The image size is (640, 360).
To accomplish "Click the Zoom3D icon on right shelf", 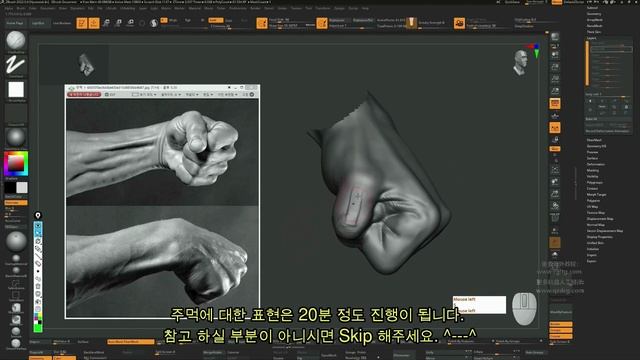I will click(x=555, y=194).
